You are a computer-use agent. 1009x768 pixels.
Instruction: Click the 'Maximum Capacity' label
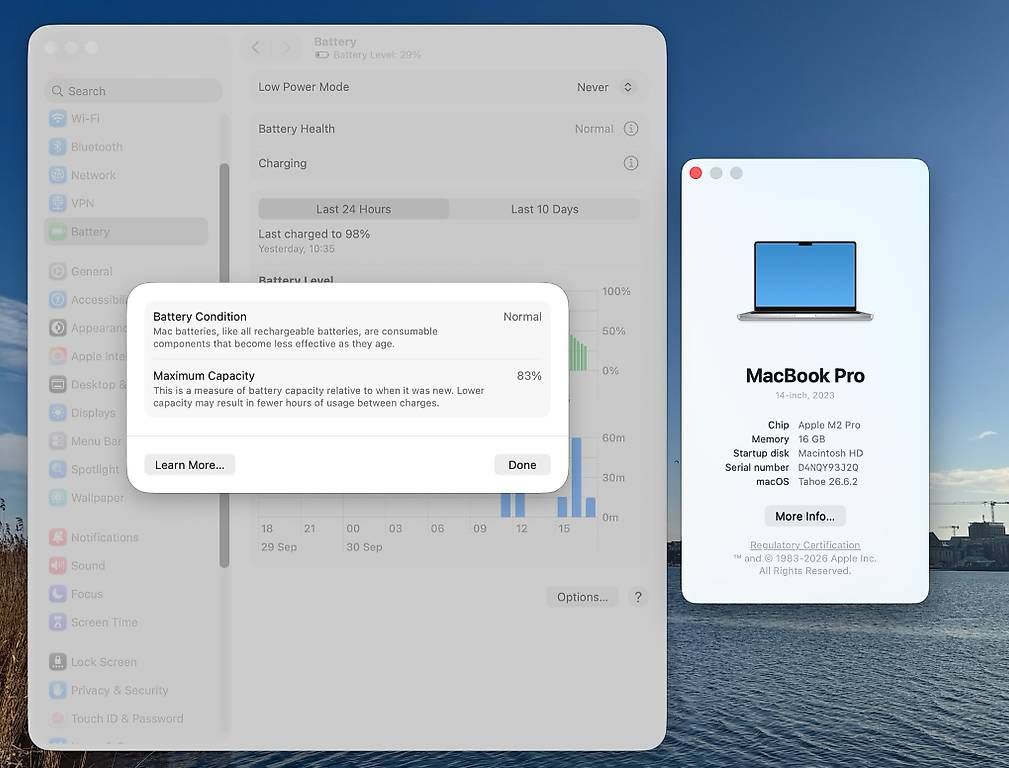pyautogui.click(x=203, y=376)
